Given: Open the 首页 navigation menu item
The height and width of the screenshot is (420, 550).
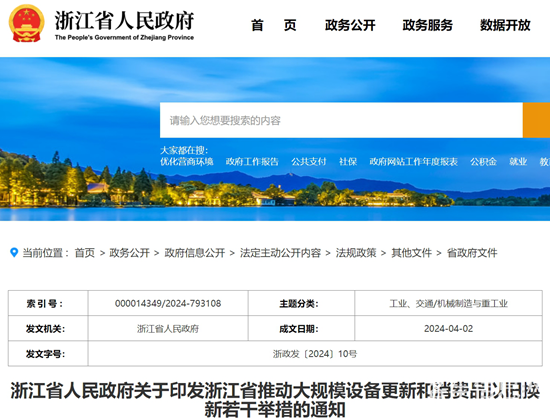Looking at the screenshot, I should 274,25.
